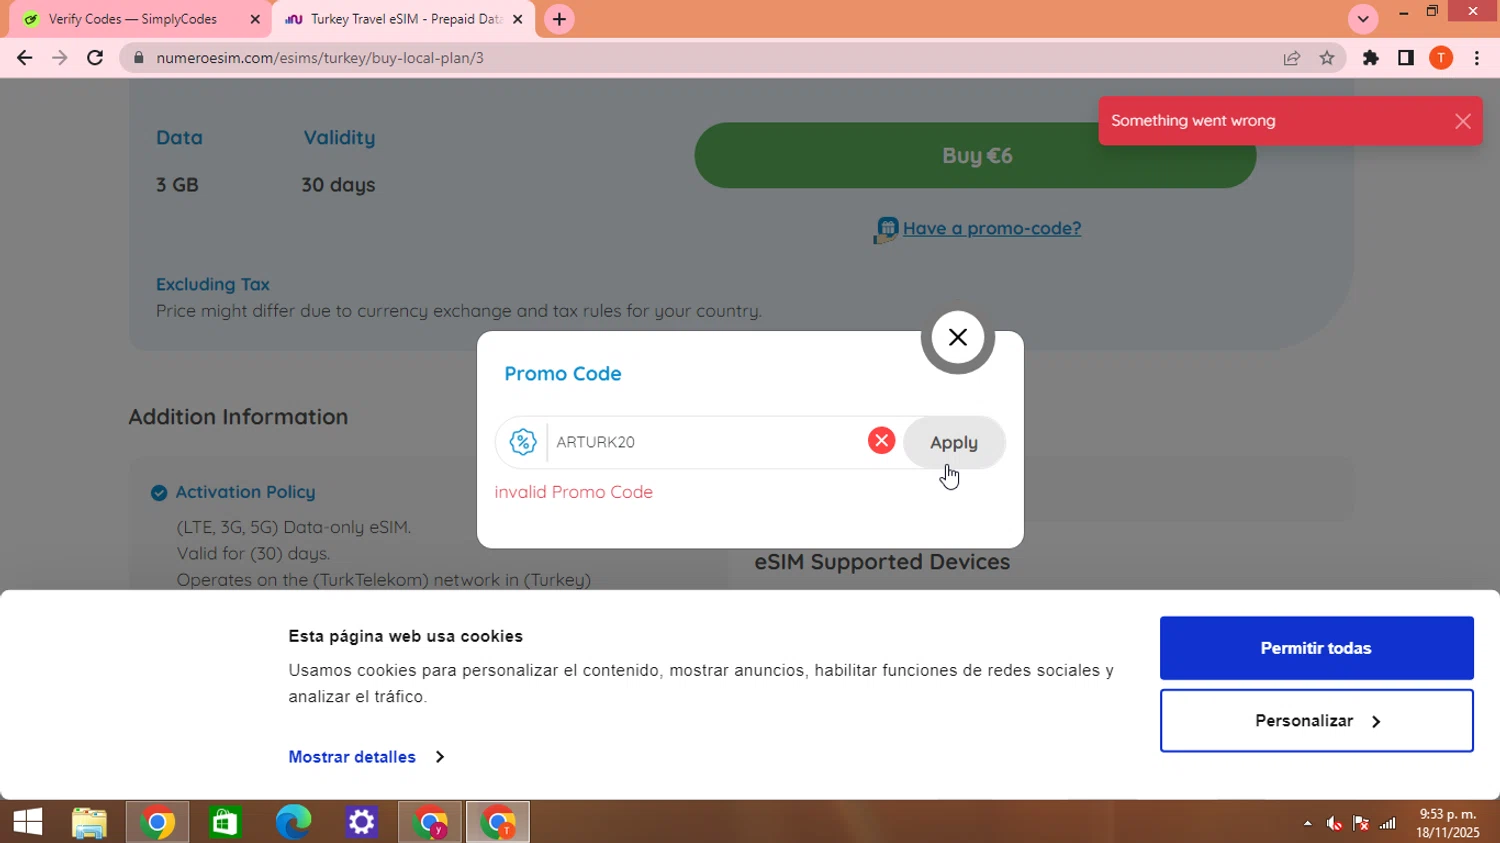This screenshot has height=843, width=1500.
Task: Click the Excluding Tax heading
Action: 213,284
